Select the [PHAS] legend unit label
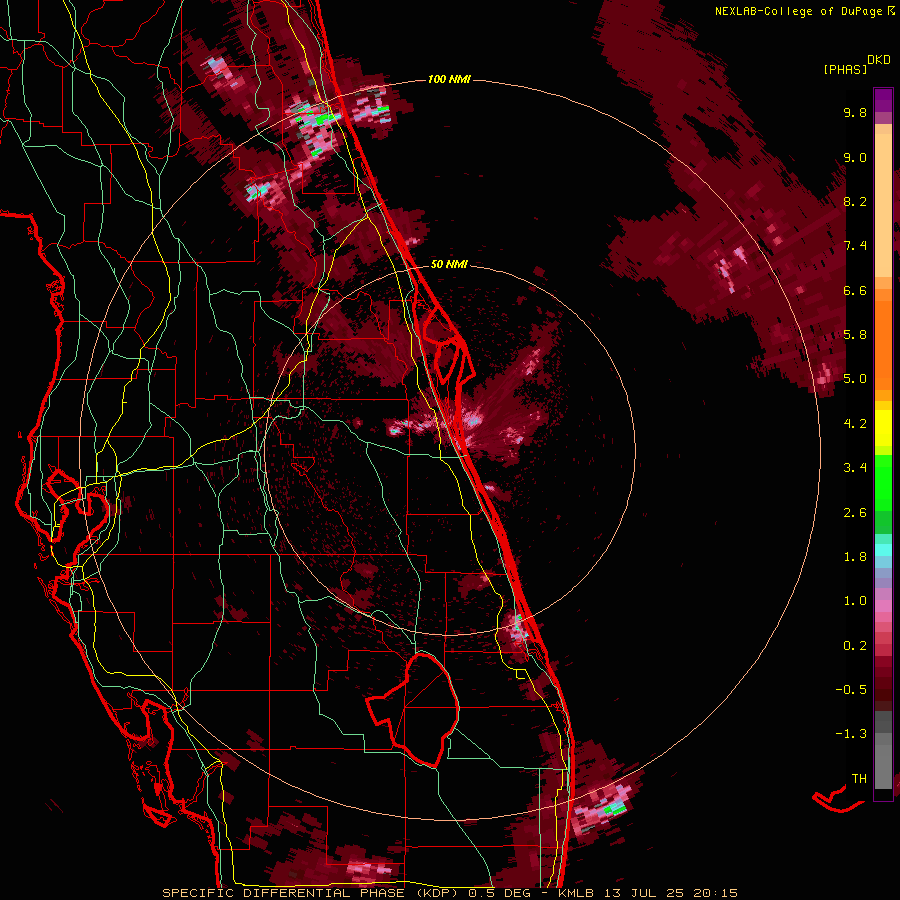The image size is (900, 900). 845,69
